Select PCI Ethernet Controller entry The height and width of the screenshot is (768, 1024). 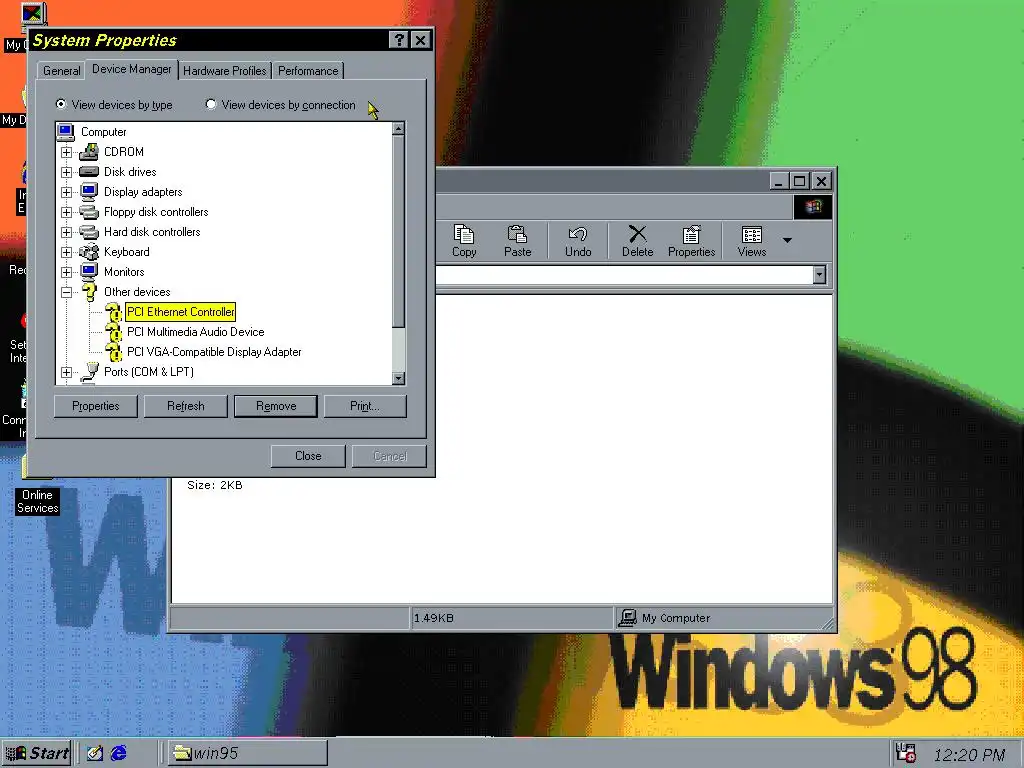click(x=180, y=312)
